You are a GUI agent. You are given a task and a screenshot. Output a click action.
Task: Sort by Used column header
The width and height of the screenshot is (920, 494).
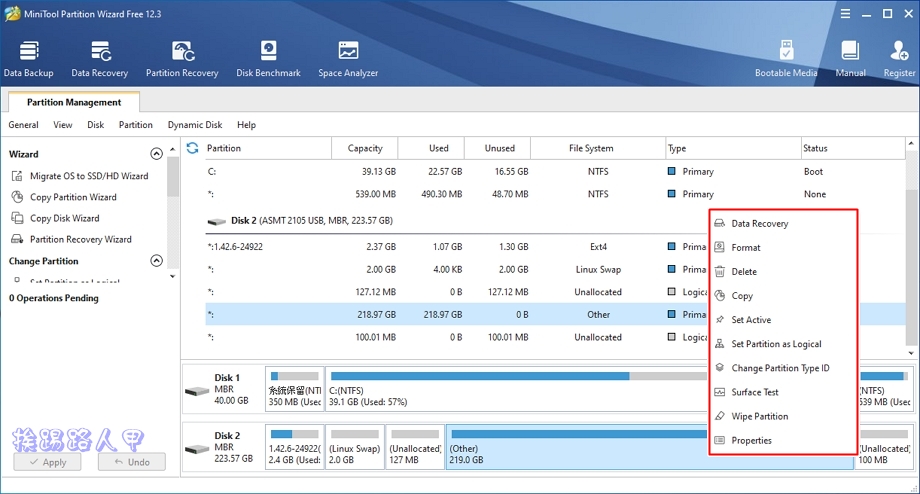[x=431, y=148]
